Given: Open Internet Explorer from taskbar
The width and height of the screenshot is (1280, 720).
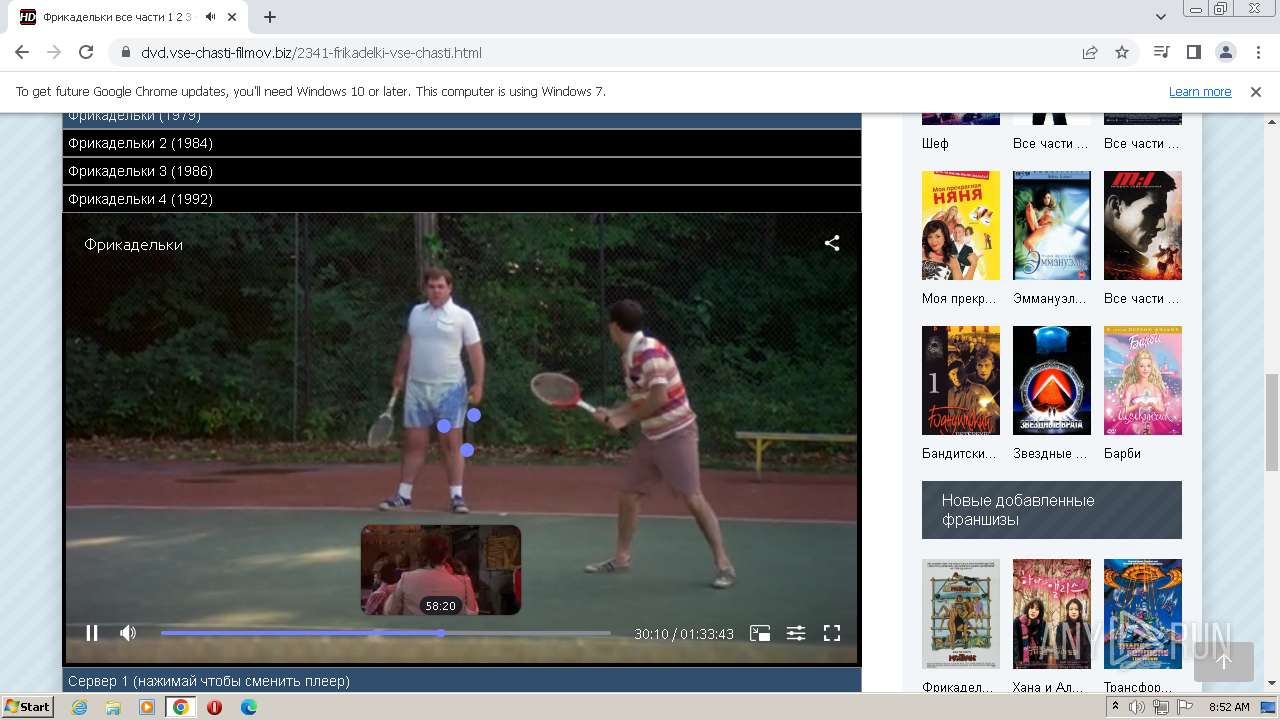Looking at the screenshot, I should pos(79,707).
